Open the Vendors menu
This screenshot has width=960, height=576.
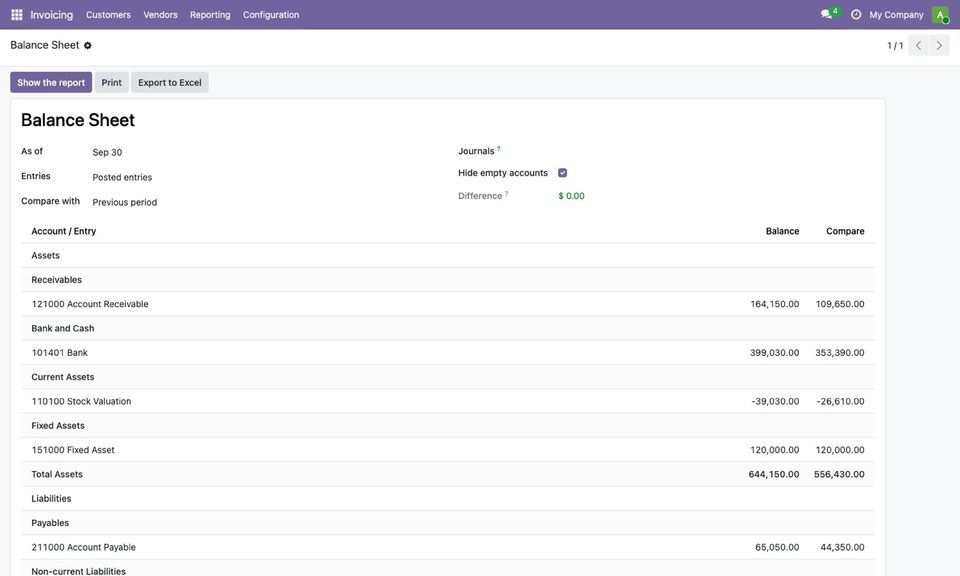point(160,15)
